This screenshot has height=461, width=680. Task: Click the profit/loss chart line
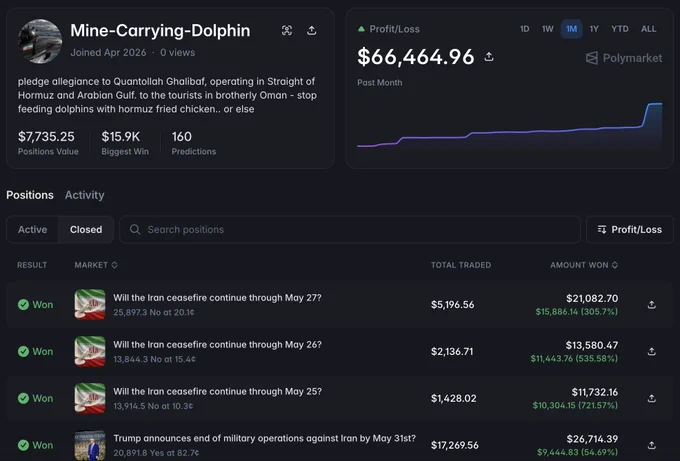tap(509, 131)
